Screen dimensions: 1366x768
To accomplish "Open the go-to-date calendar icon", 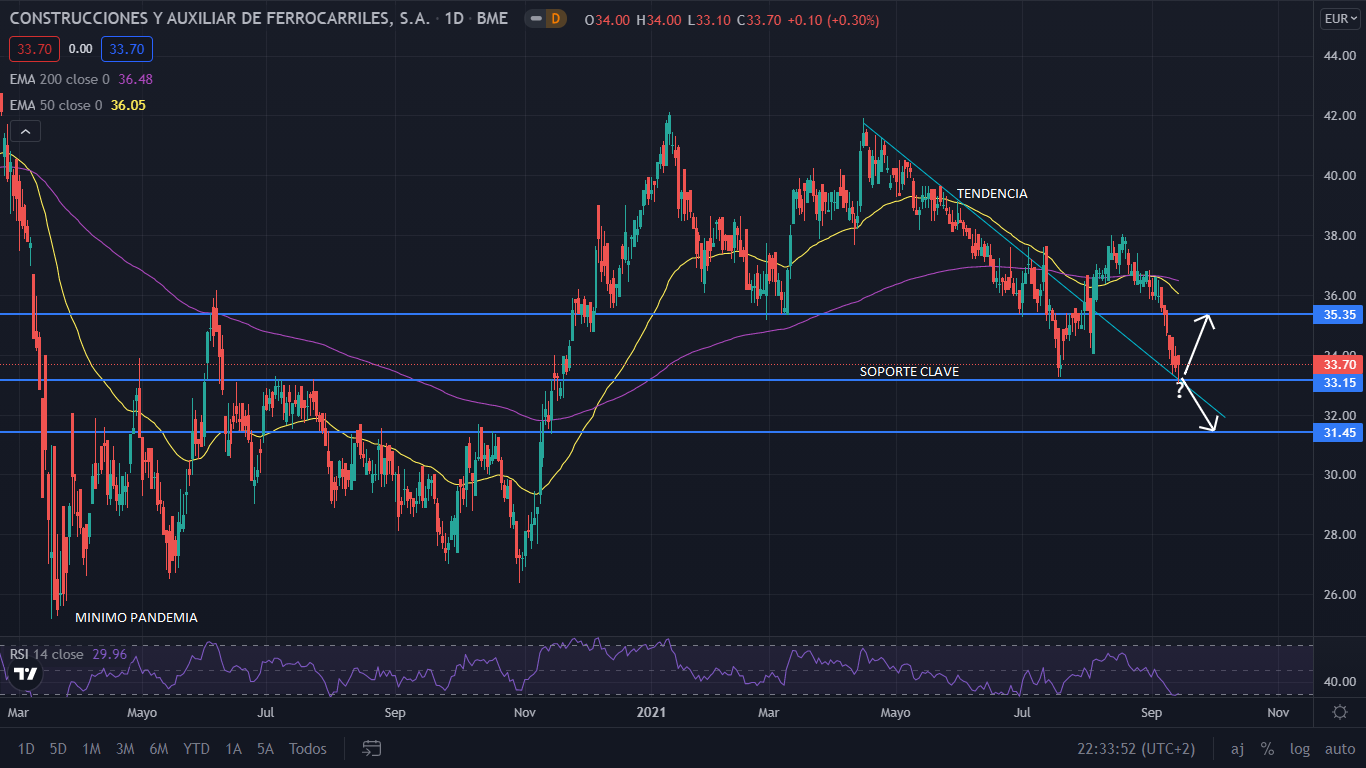I will pyautogui.click(x=372, y=748).
